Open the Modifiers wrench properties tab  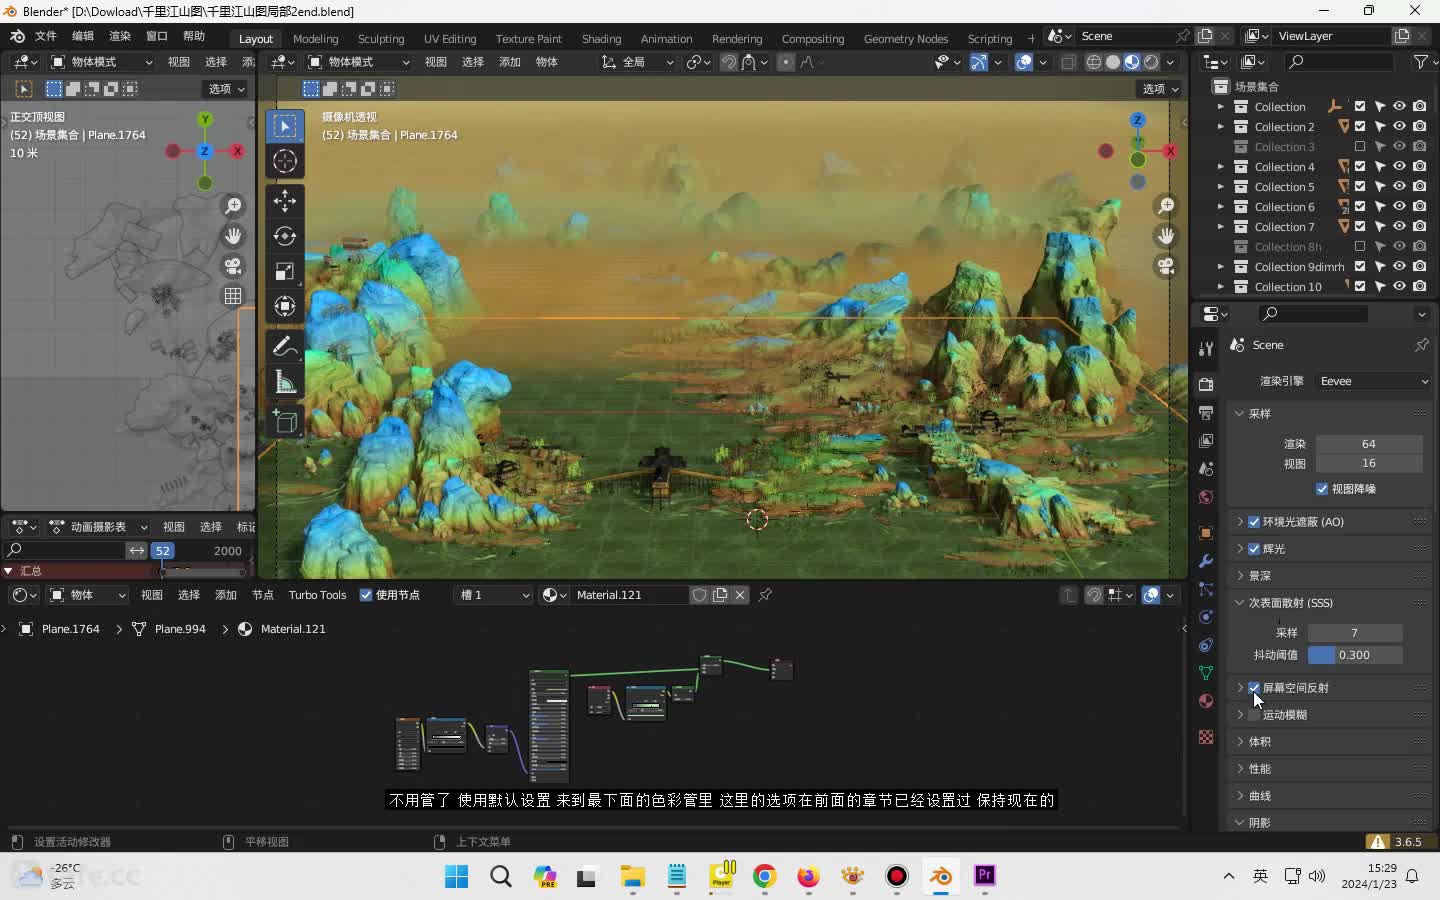pyautogui.click(x=1206, y=561)
